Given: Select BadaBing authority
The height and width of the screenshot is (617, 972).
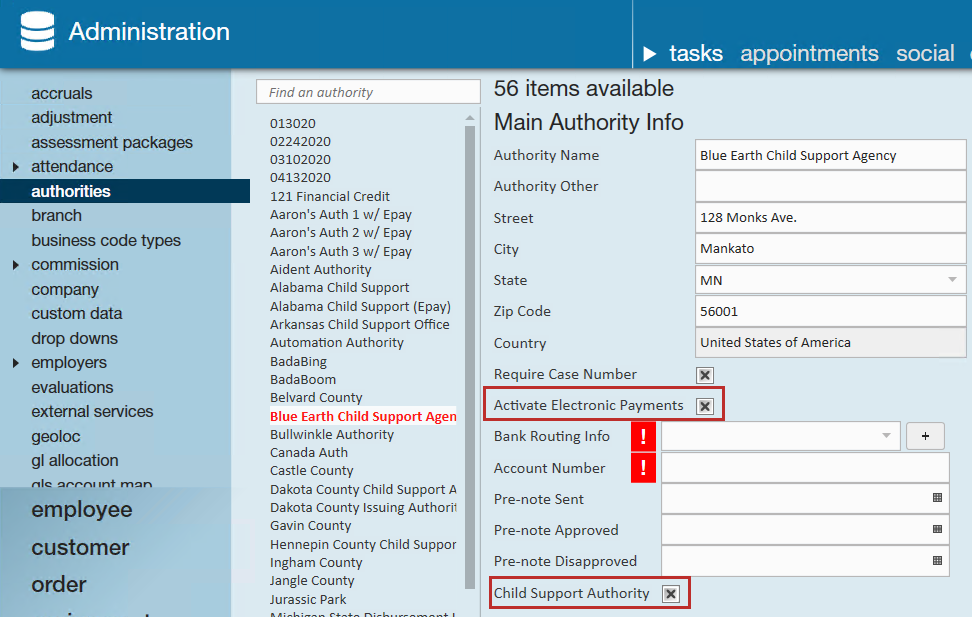Looking at the screenshot, I should pyautogui.click(x=298, y=362).
